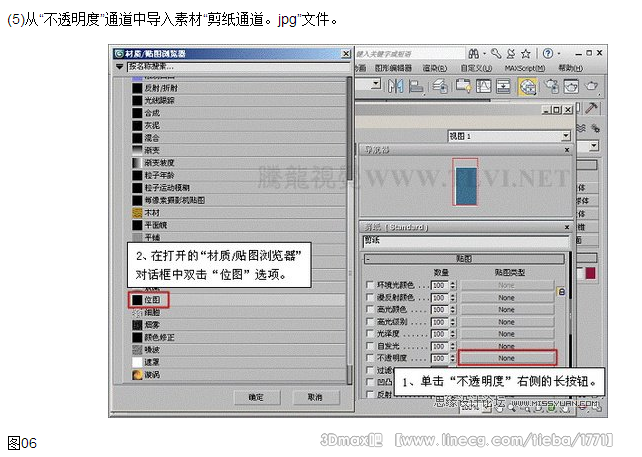Open the main toolbar selection-set dropdown
This screenshot has height=457, width=642.
coord(375,84)
